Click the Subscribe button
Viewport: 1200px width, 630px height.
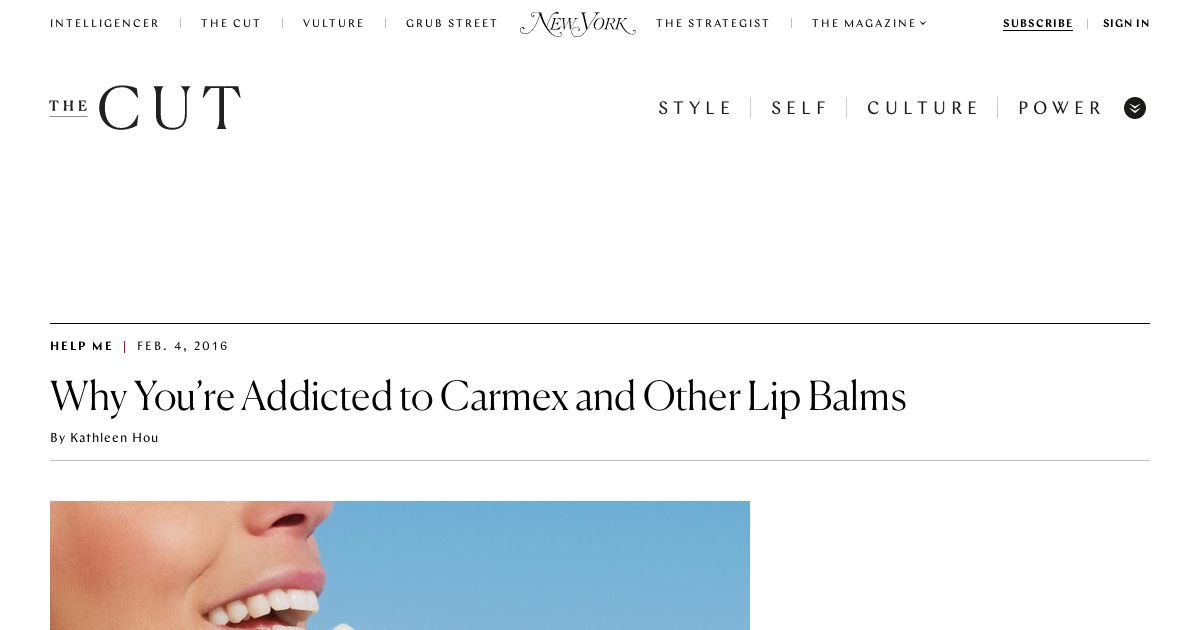click(1038, 24)
